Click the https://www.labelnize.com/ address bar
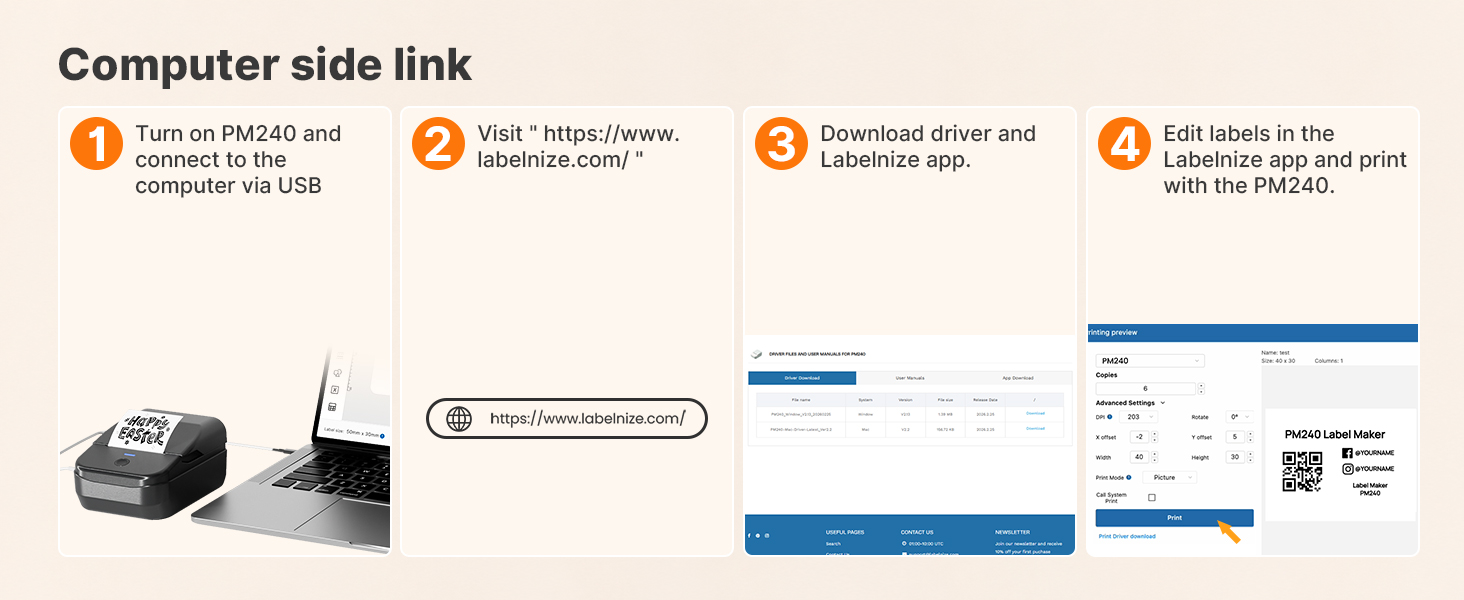Image resolution: width=1464 pixels, height=600 pixels. click(x=567, y=419)
